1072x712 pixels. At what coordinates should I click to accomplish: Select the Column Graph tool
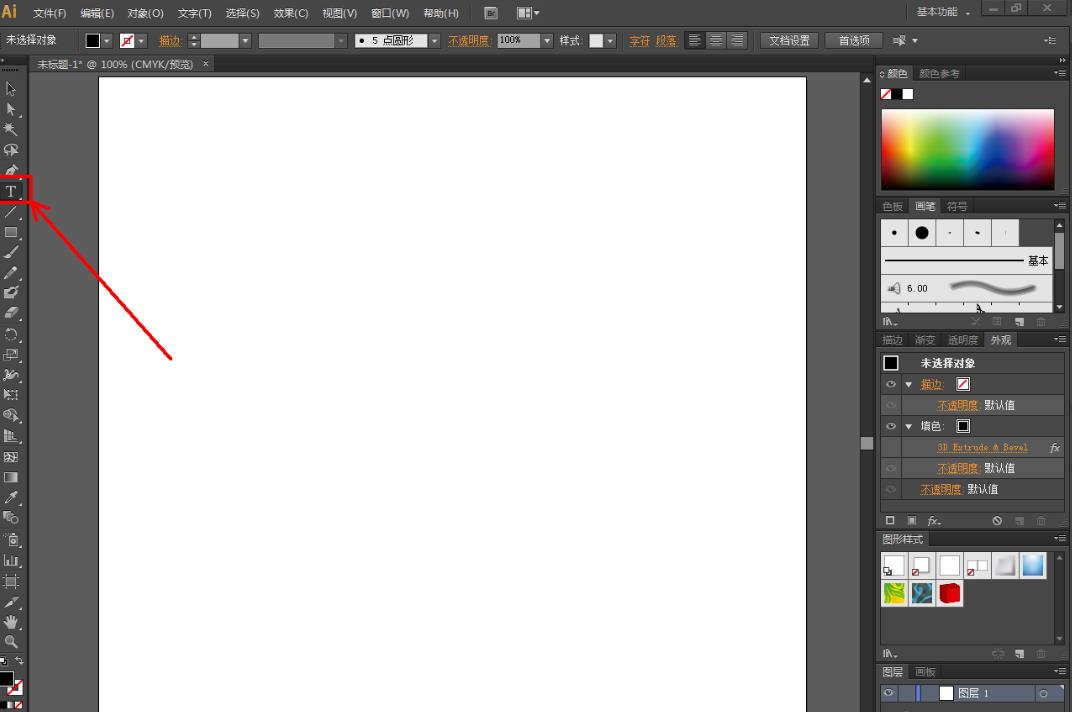[10, 561]
